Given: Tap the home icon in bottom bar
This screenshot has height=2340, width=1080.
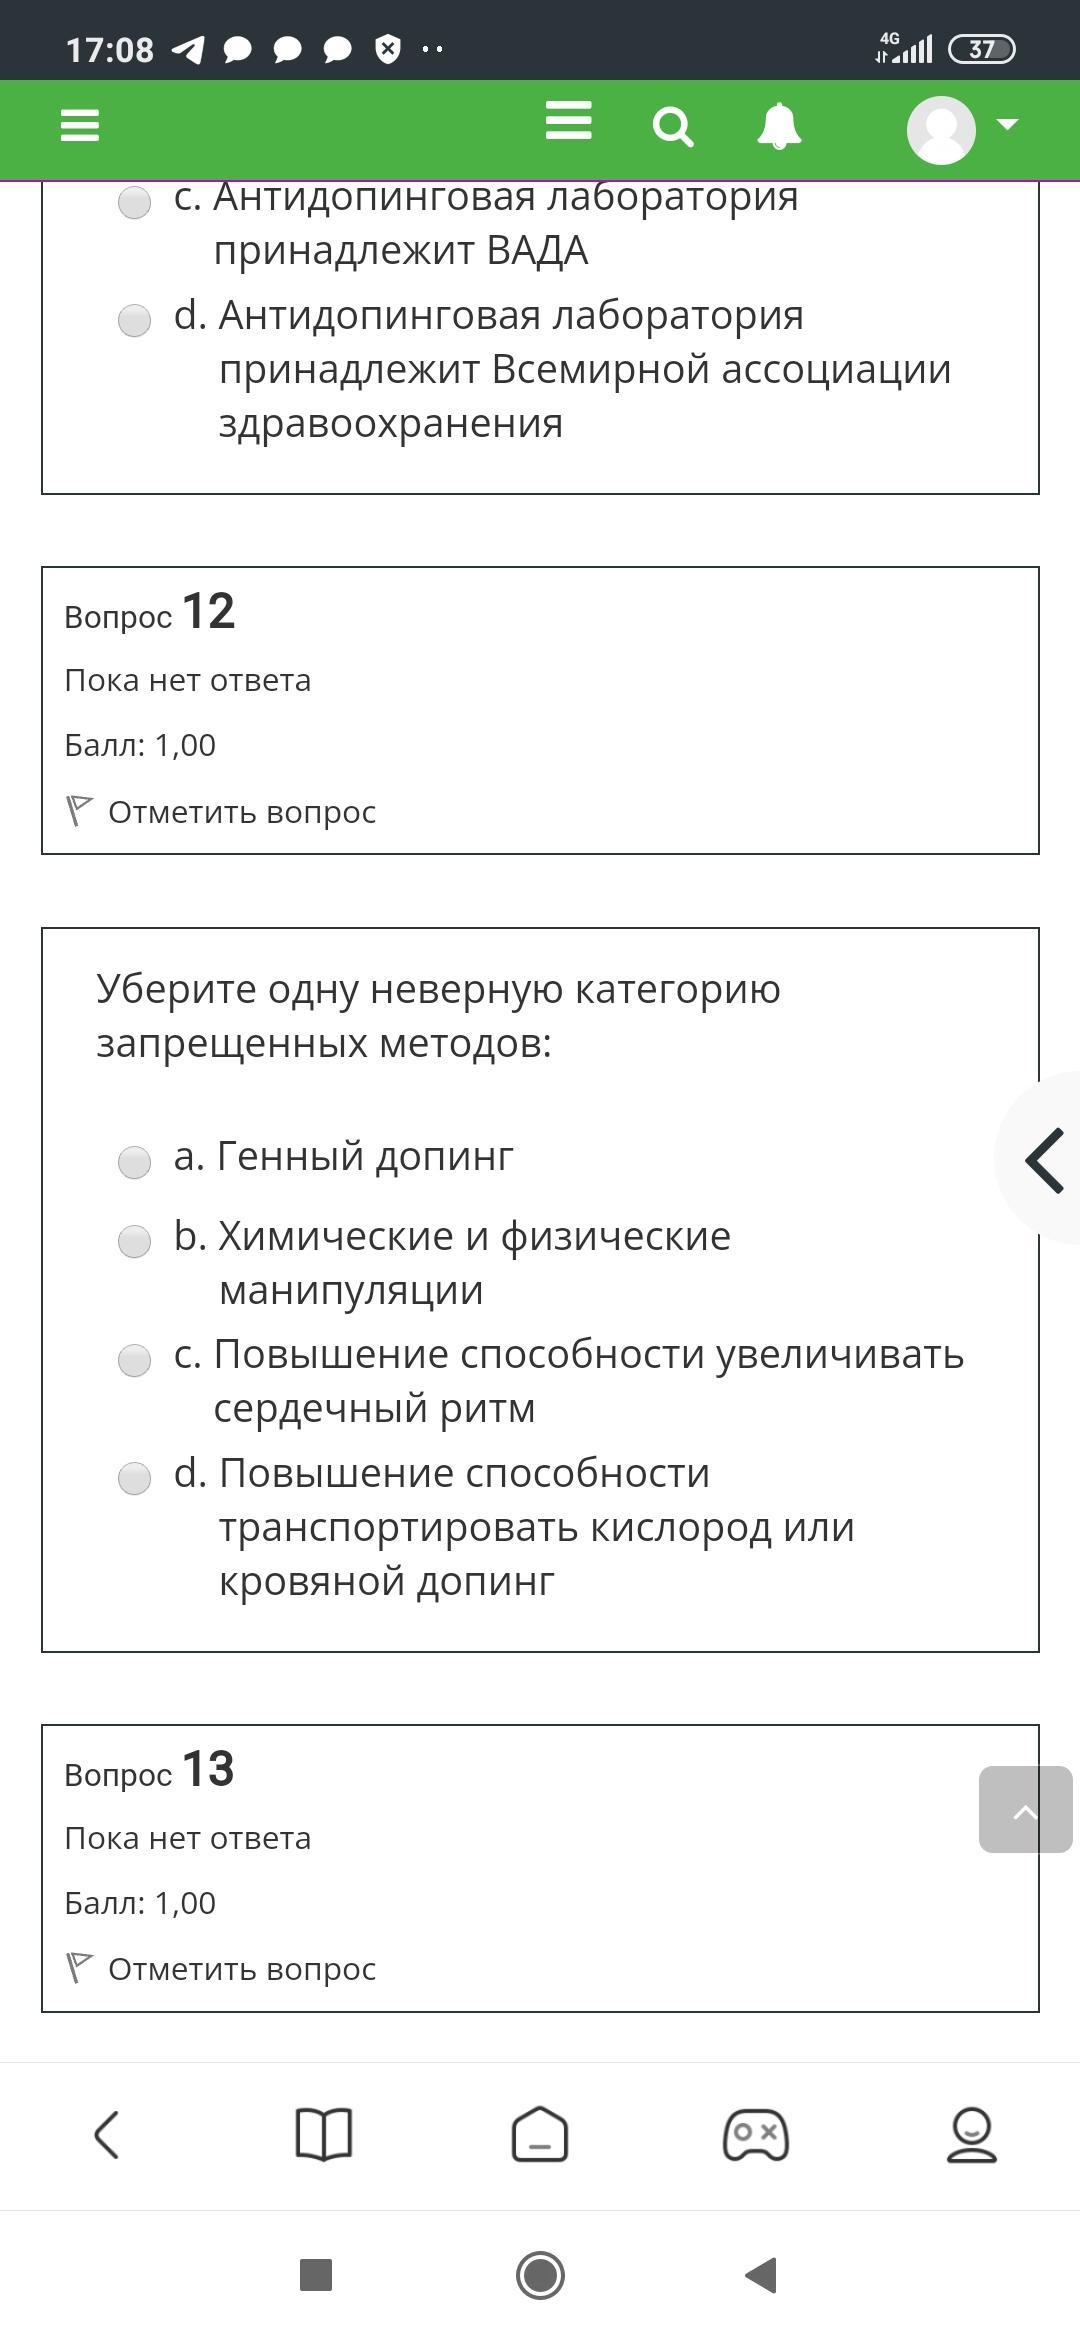Looking at the screenshot, I should [x=540, y=2135].
